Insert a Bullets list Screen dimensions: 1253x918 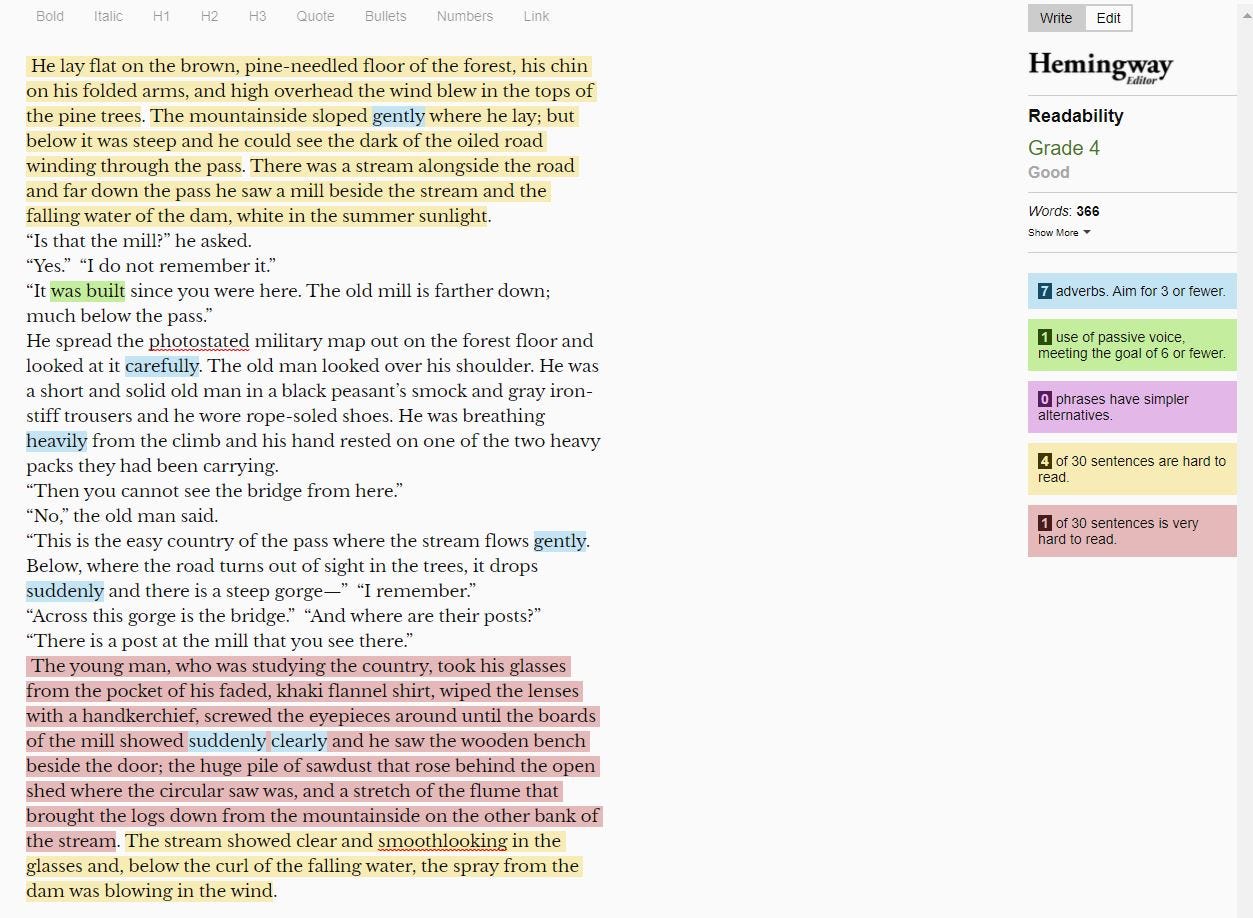(x=385, y=16)
